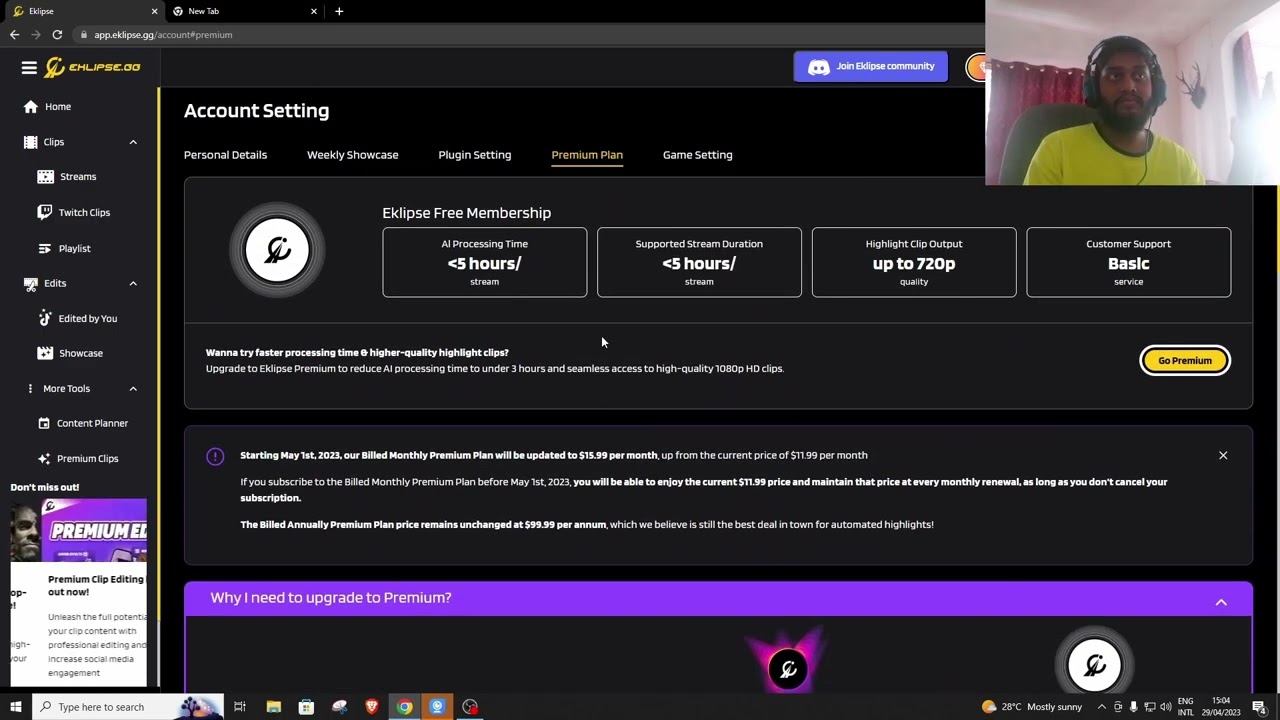The width and height of the screenshot is (1280, 720).
Task: Click the Customer Support Basic card
Action: pos(1128,262)
